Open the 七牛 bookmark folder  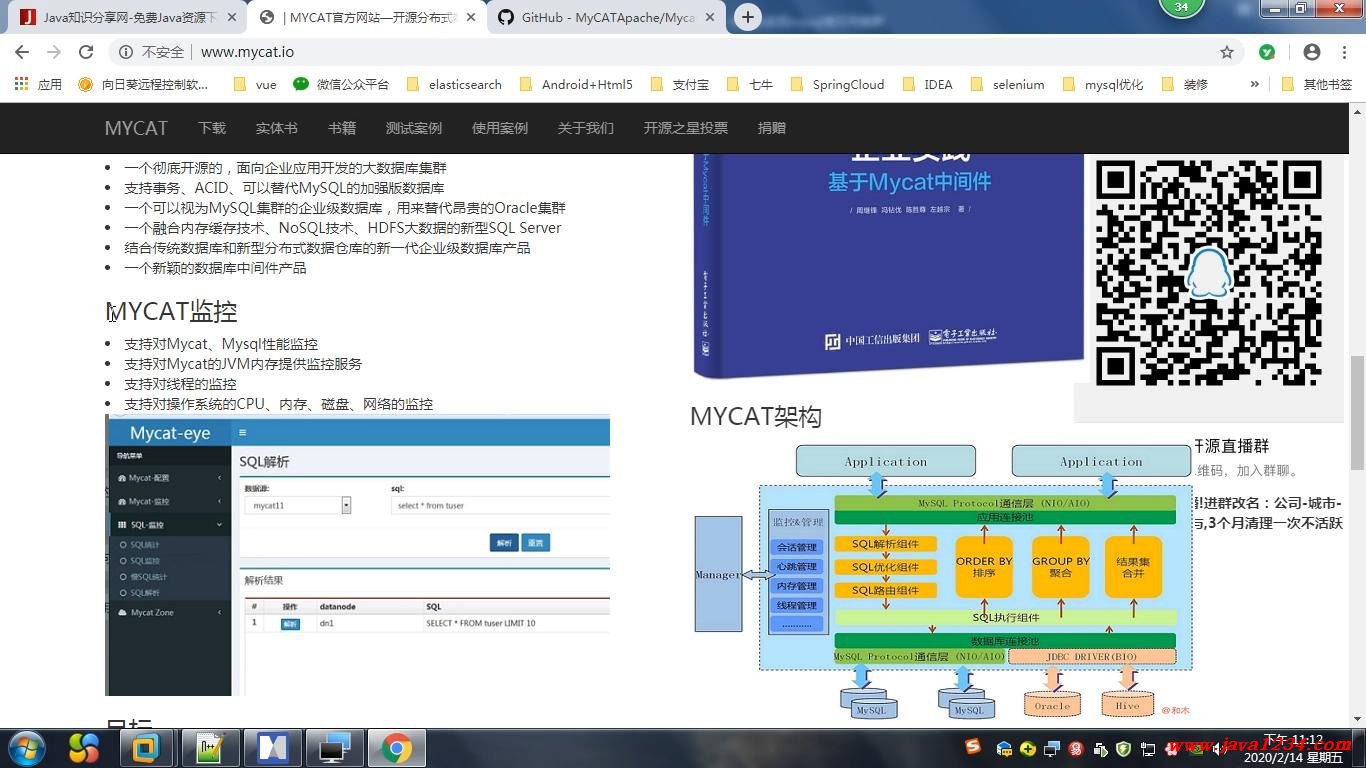(x=750, y=84)
